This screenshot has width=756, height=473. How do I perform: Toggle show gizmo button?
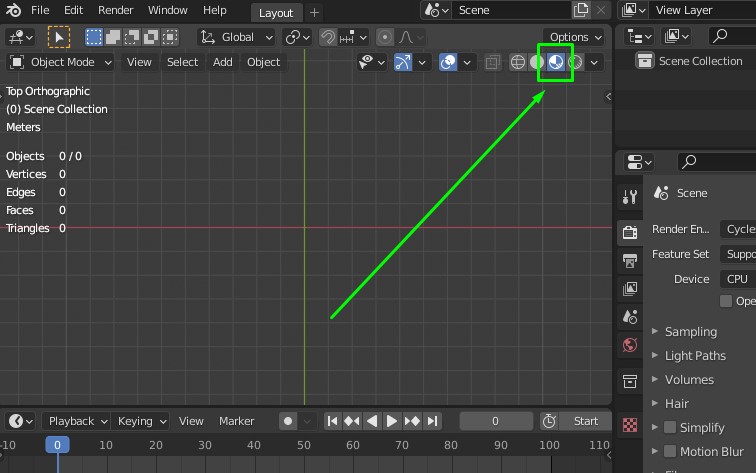[x=403, y=62]
